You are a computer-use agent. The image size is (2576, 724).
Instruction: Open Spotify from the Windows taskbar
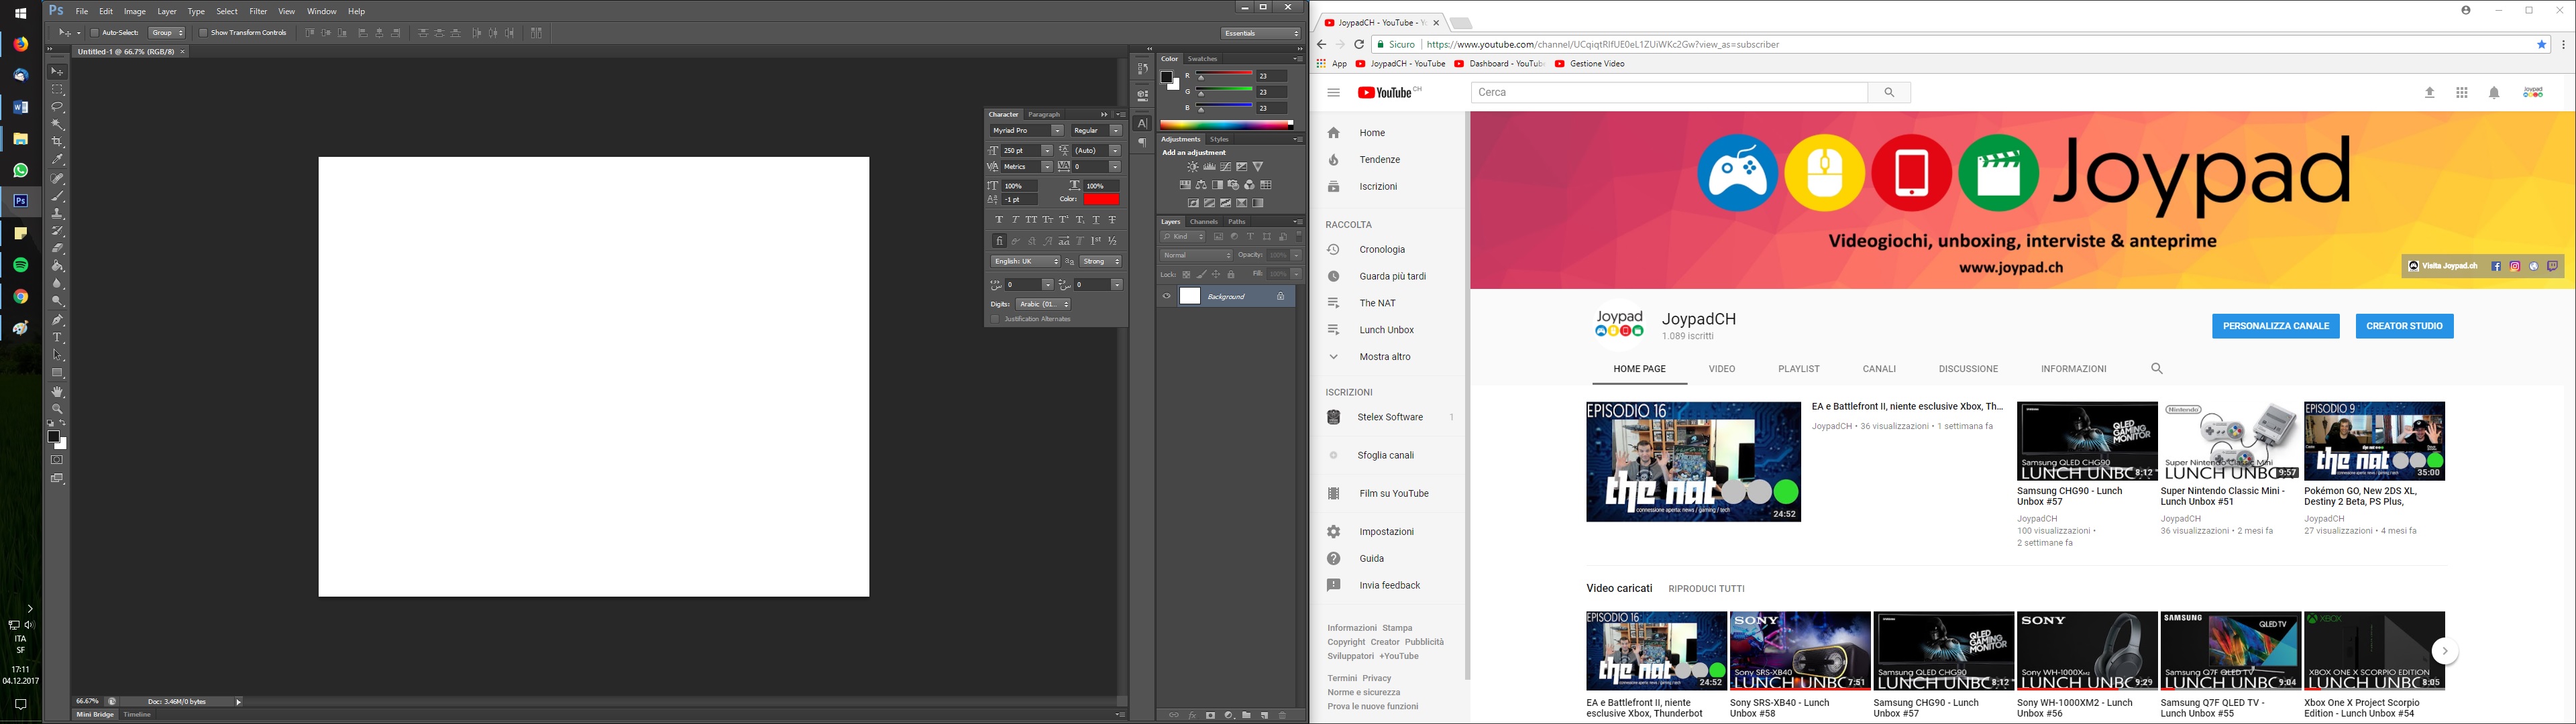[20, 265]
